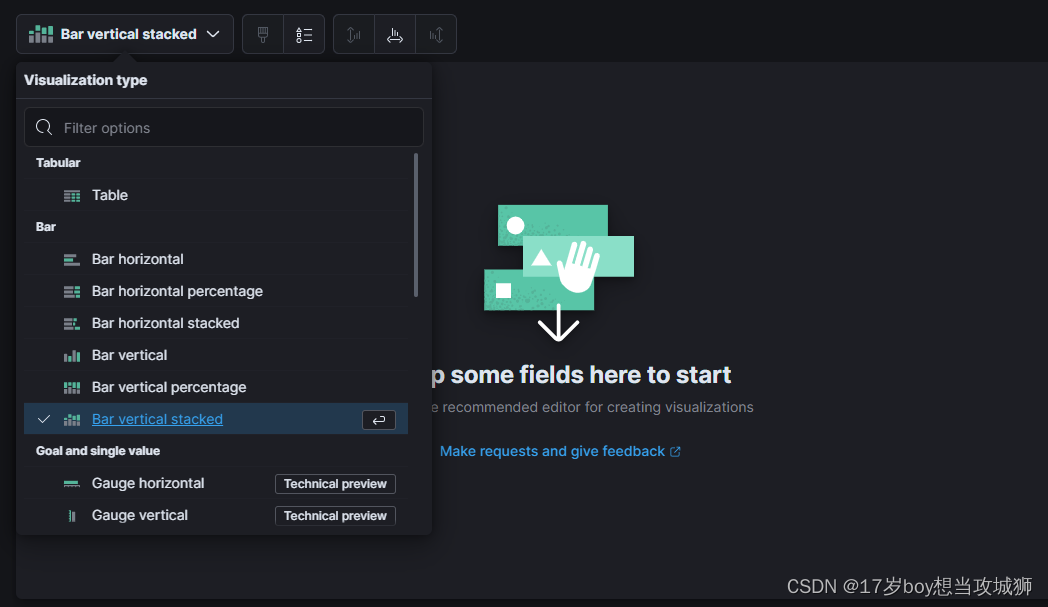This screenshot has height=607, width=1048.
Task: Pick Bar vertical percentage option
Action: tap(216, 388)
